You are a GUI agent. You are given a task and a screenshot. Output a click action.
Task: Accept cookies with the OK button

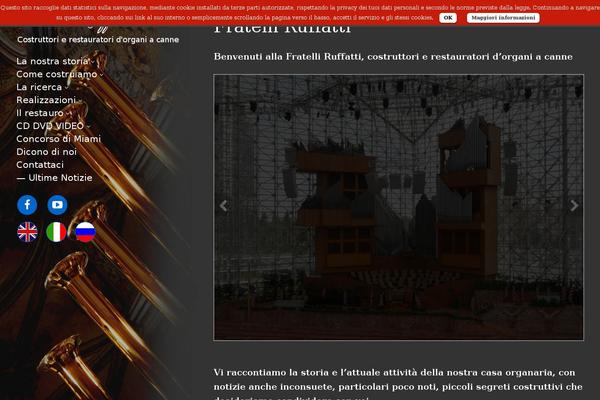[448, 18]
